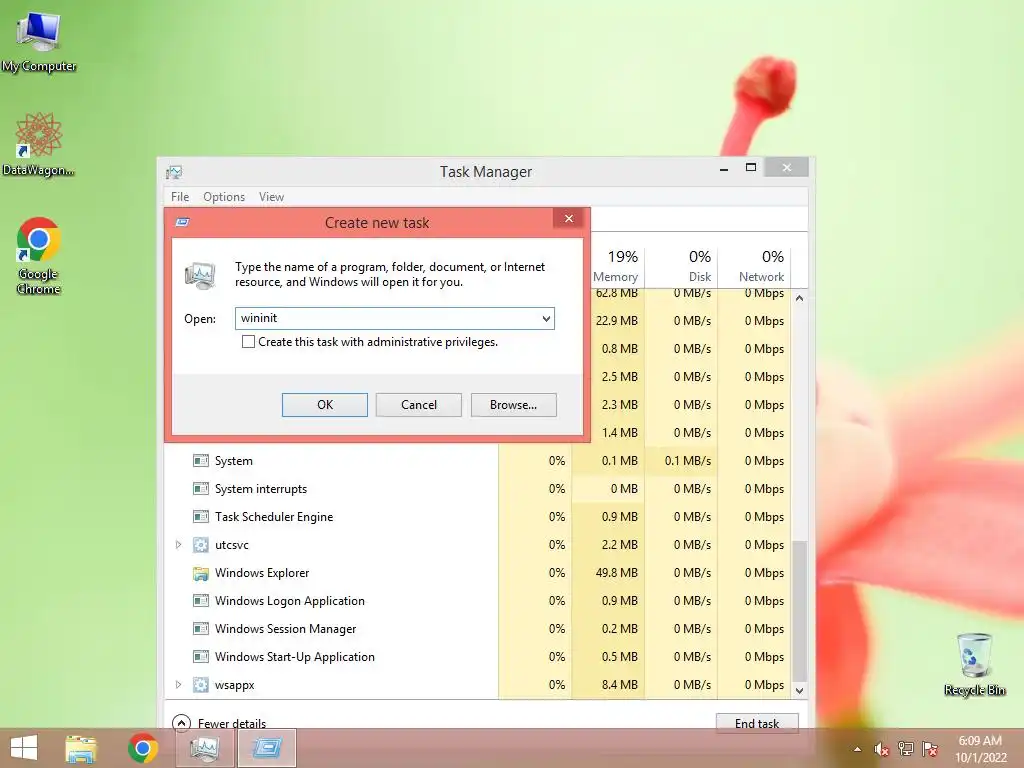Viewport: 1024px width, 768px height.
Task: Click the Chrome icon in the taskbar
Action: click(143, 748)
